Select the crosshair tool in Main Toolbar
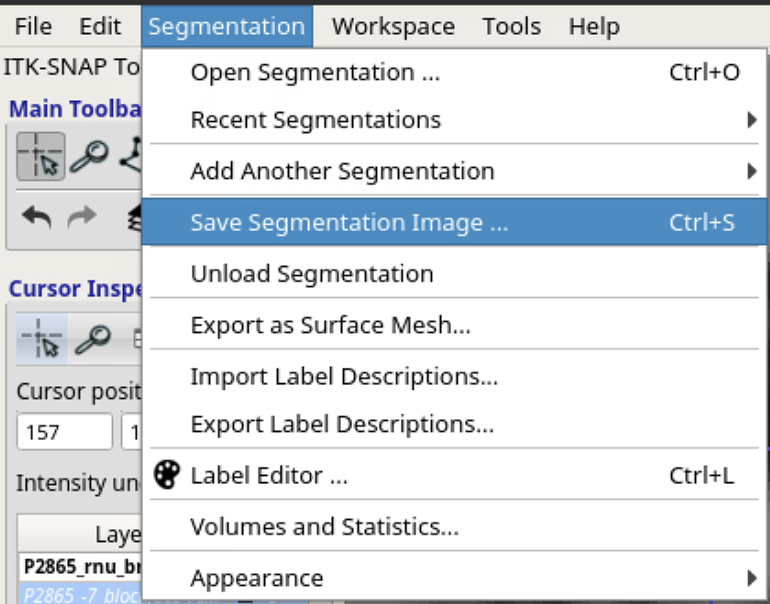This screenshot has height=604, width=770. (40, 155)
